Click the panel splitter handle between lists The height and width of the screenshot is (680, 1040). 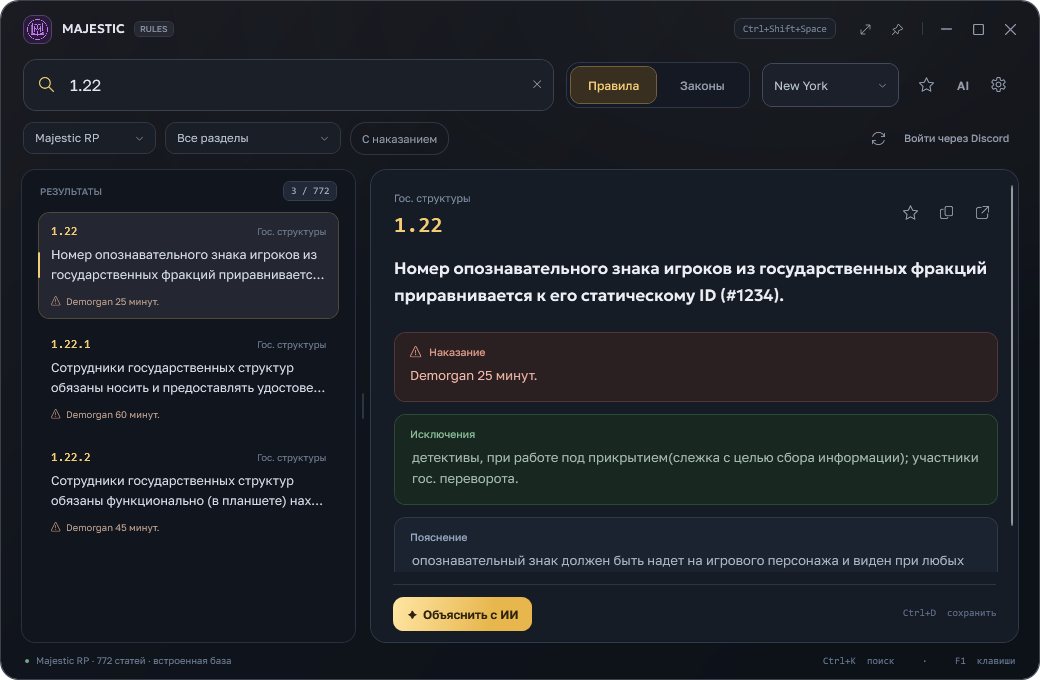pos(363,406)
